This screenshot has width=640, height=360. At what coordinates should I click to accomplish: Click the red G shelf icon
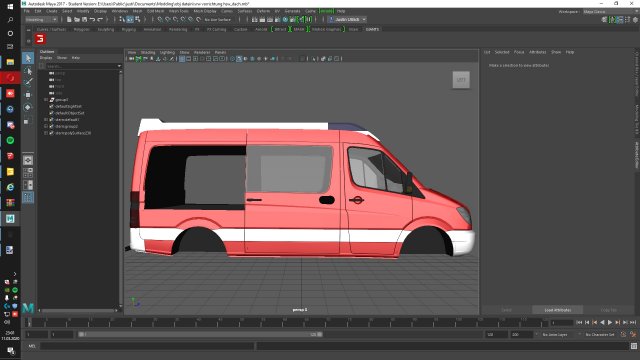(40, 39)
